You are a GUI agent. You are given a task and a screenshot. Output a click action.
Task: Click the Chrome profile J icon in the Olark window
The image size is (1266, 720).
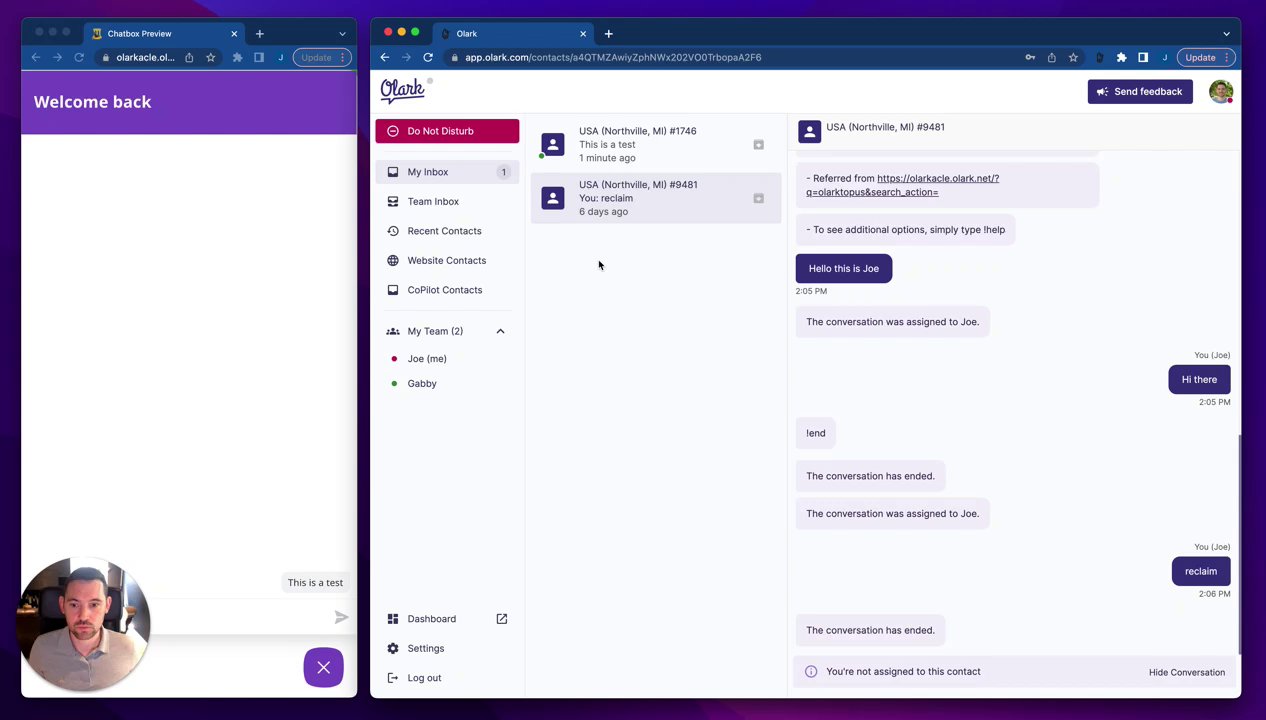click(x=1165, y=57)
